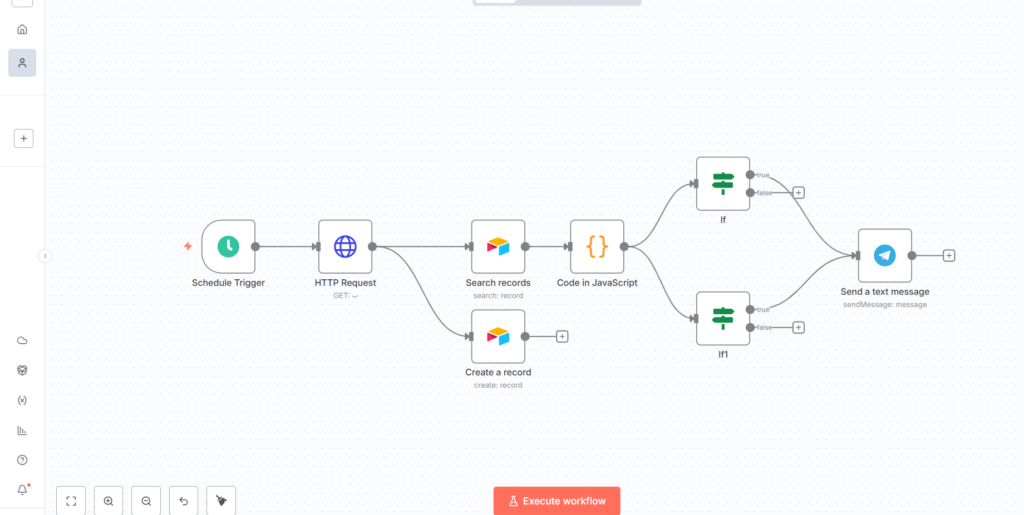Open the Code in JavaScript node
This screenshot has width=1024, height=515.
point(597,246)
